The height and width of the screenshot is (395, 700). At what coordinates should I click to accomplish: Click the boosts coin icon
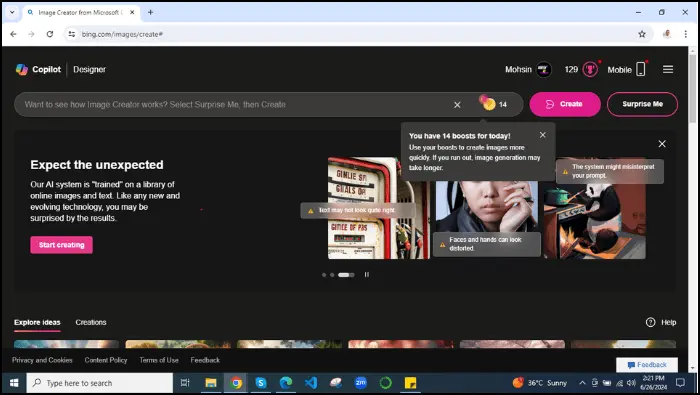[x=488, y=103]
